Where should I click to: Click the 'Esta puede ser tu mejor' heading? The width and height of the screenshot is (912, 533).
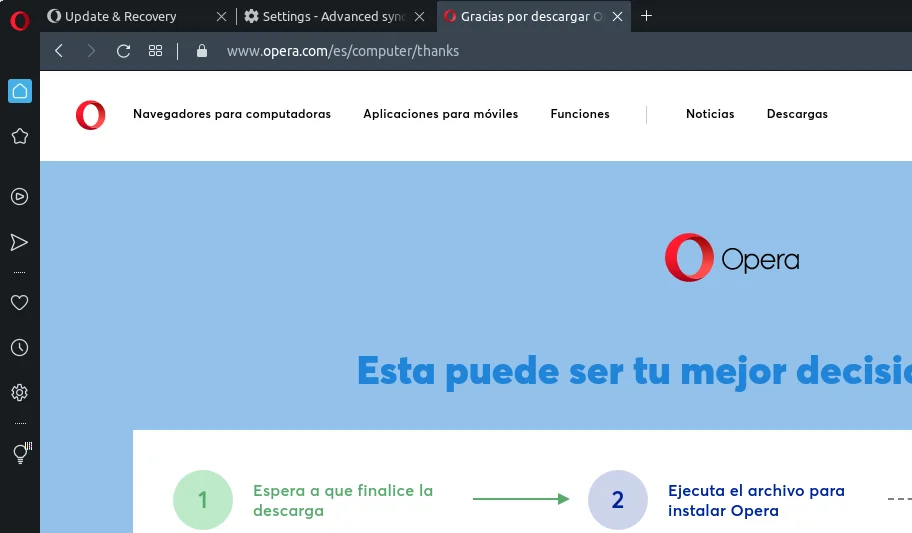634,371
